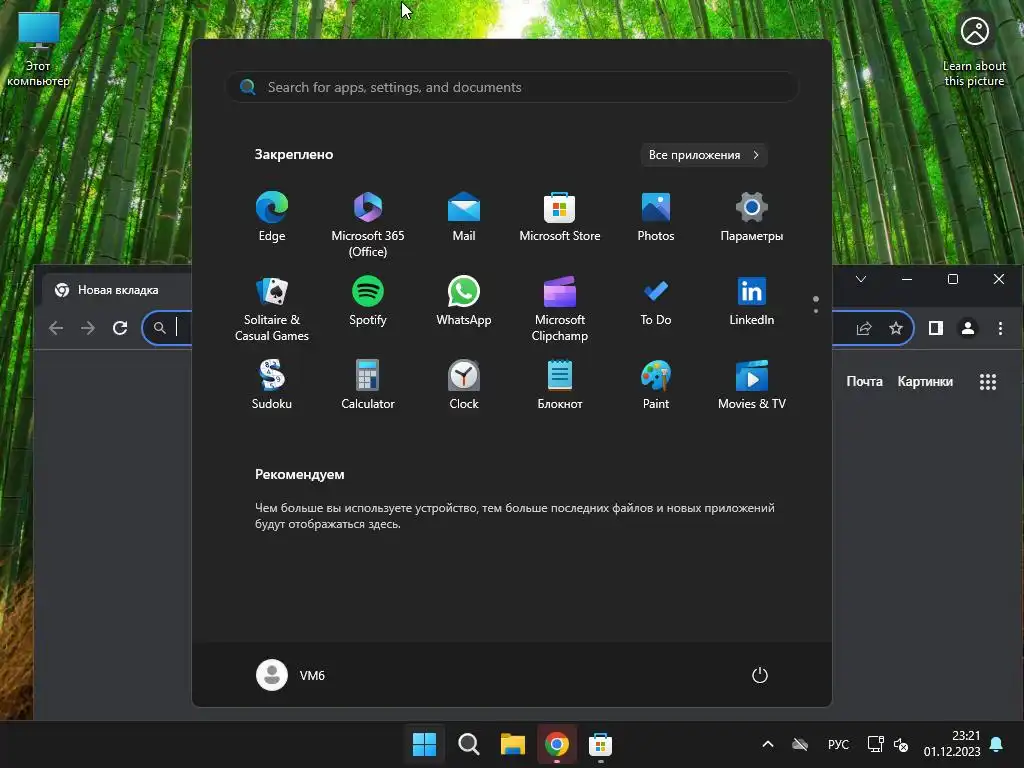The image size is (1024, 768).
Task: Launch the Photos app
Action: tap(656, 217)
